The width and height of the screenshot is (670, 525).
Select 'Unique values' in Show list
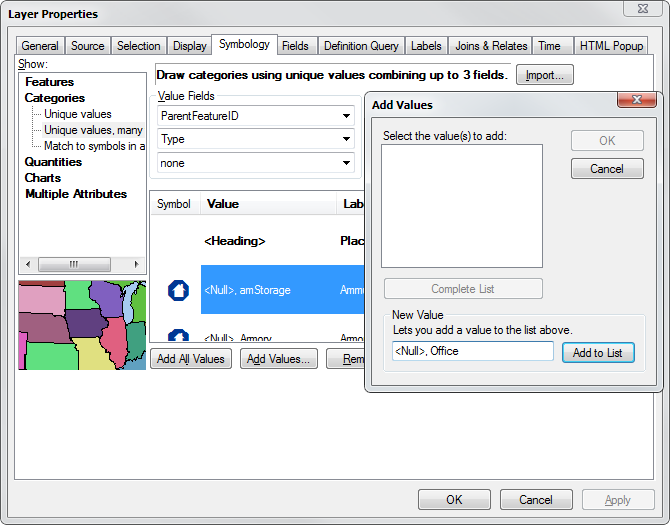click(x=78, y=114)
